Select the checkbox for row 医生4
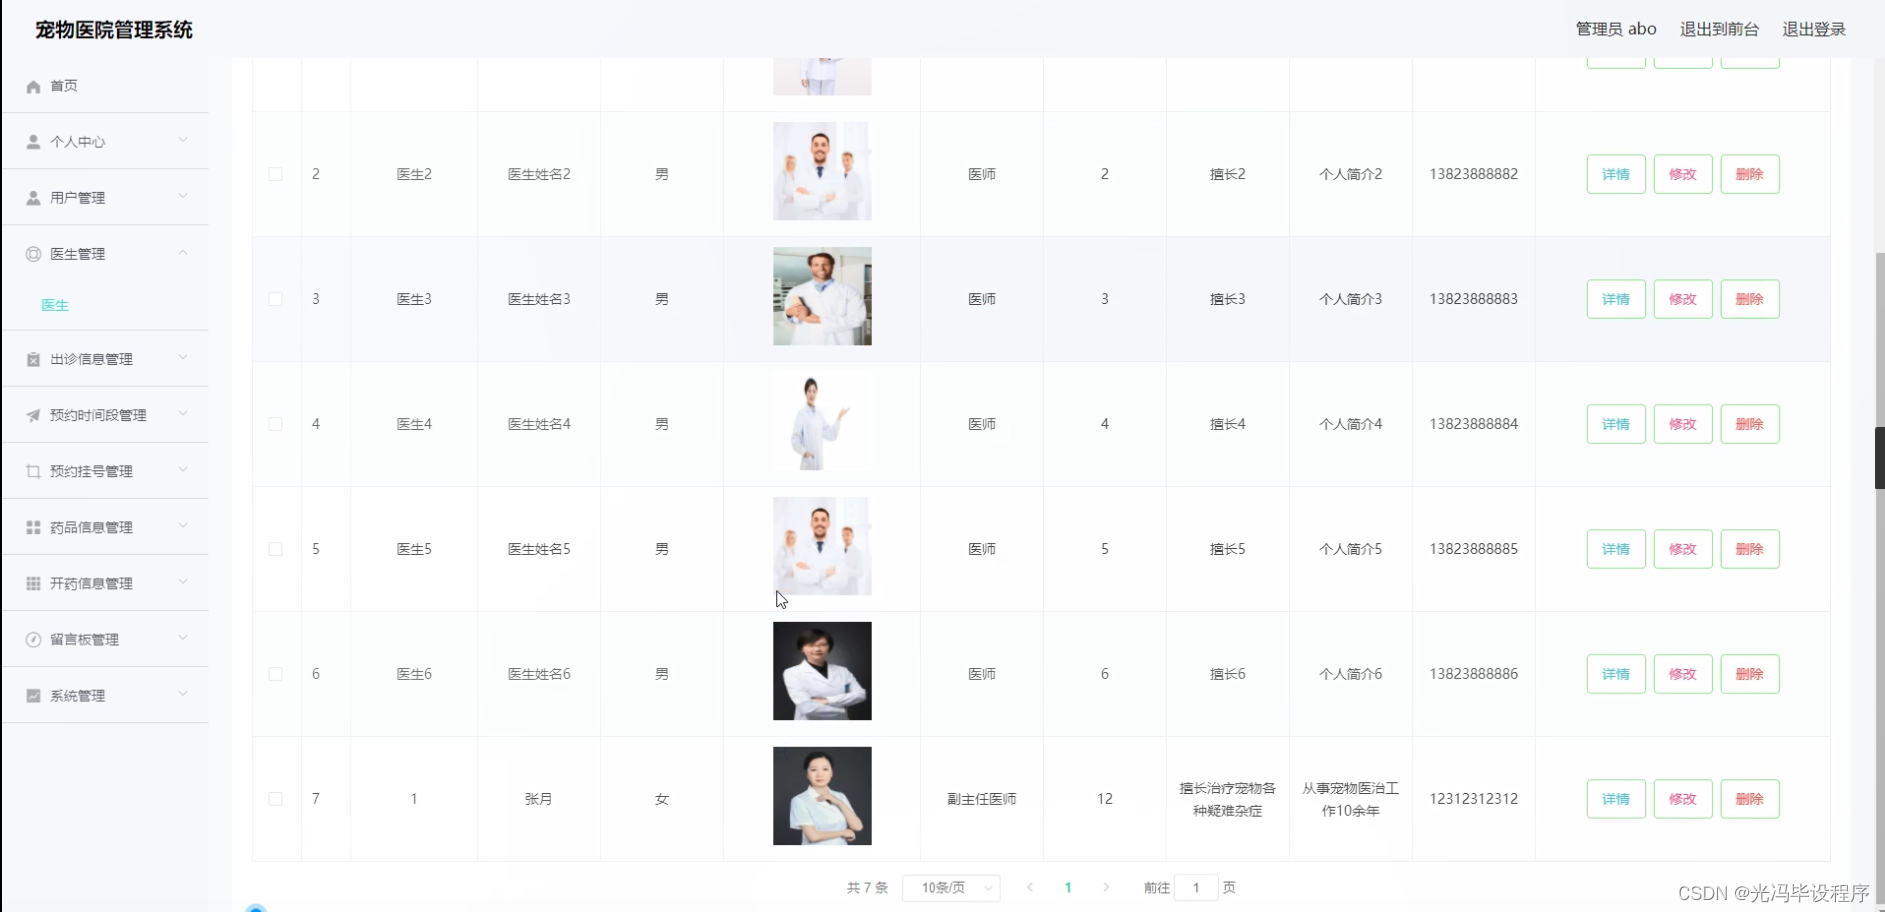 275,424
